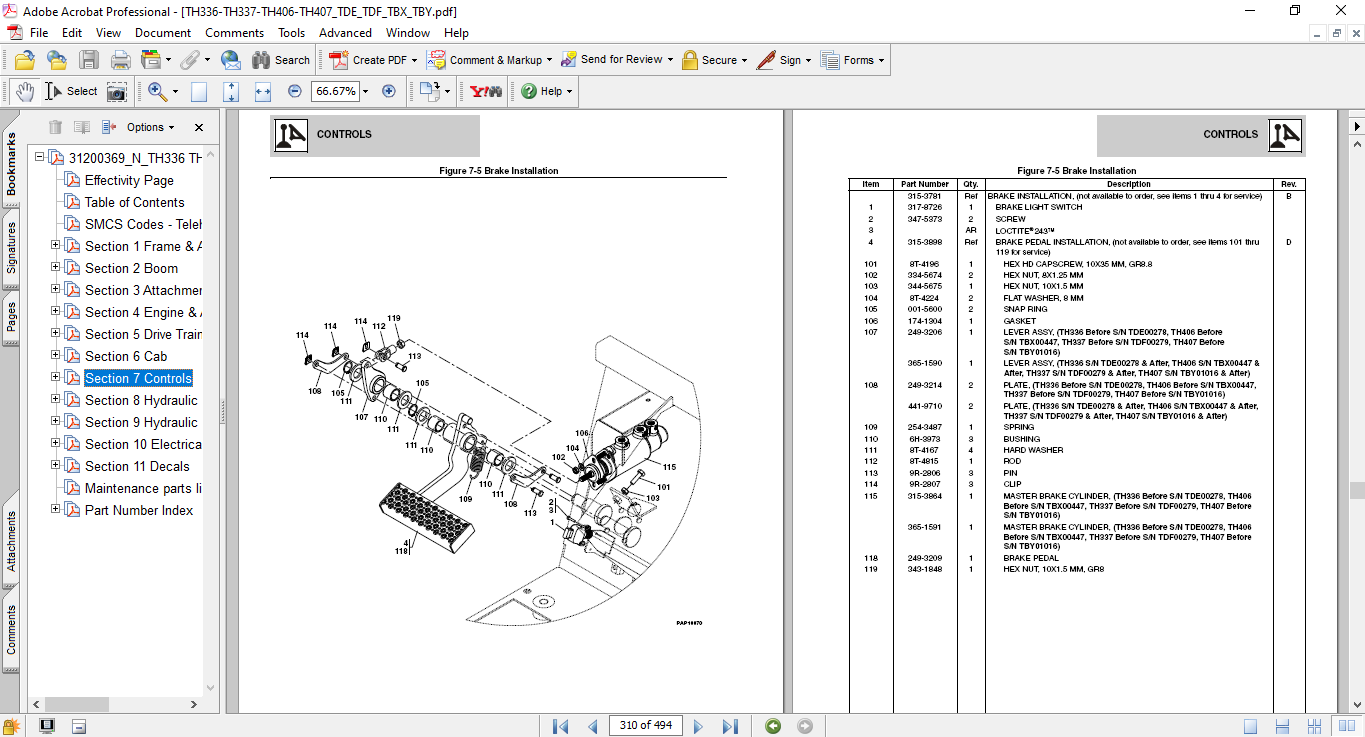Open the Table of Contents bookmark
1365x737 pixels.
click(134, 202)
